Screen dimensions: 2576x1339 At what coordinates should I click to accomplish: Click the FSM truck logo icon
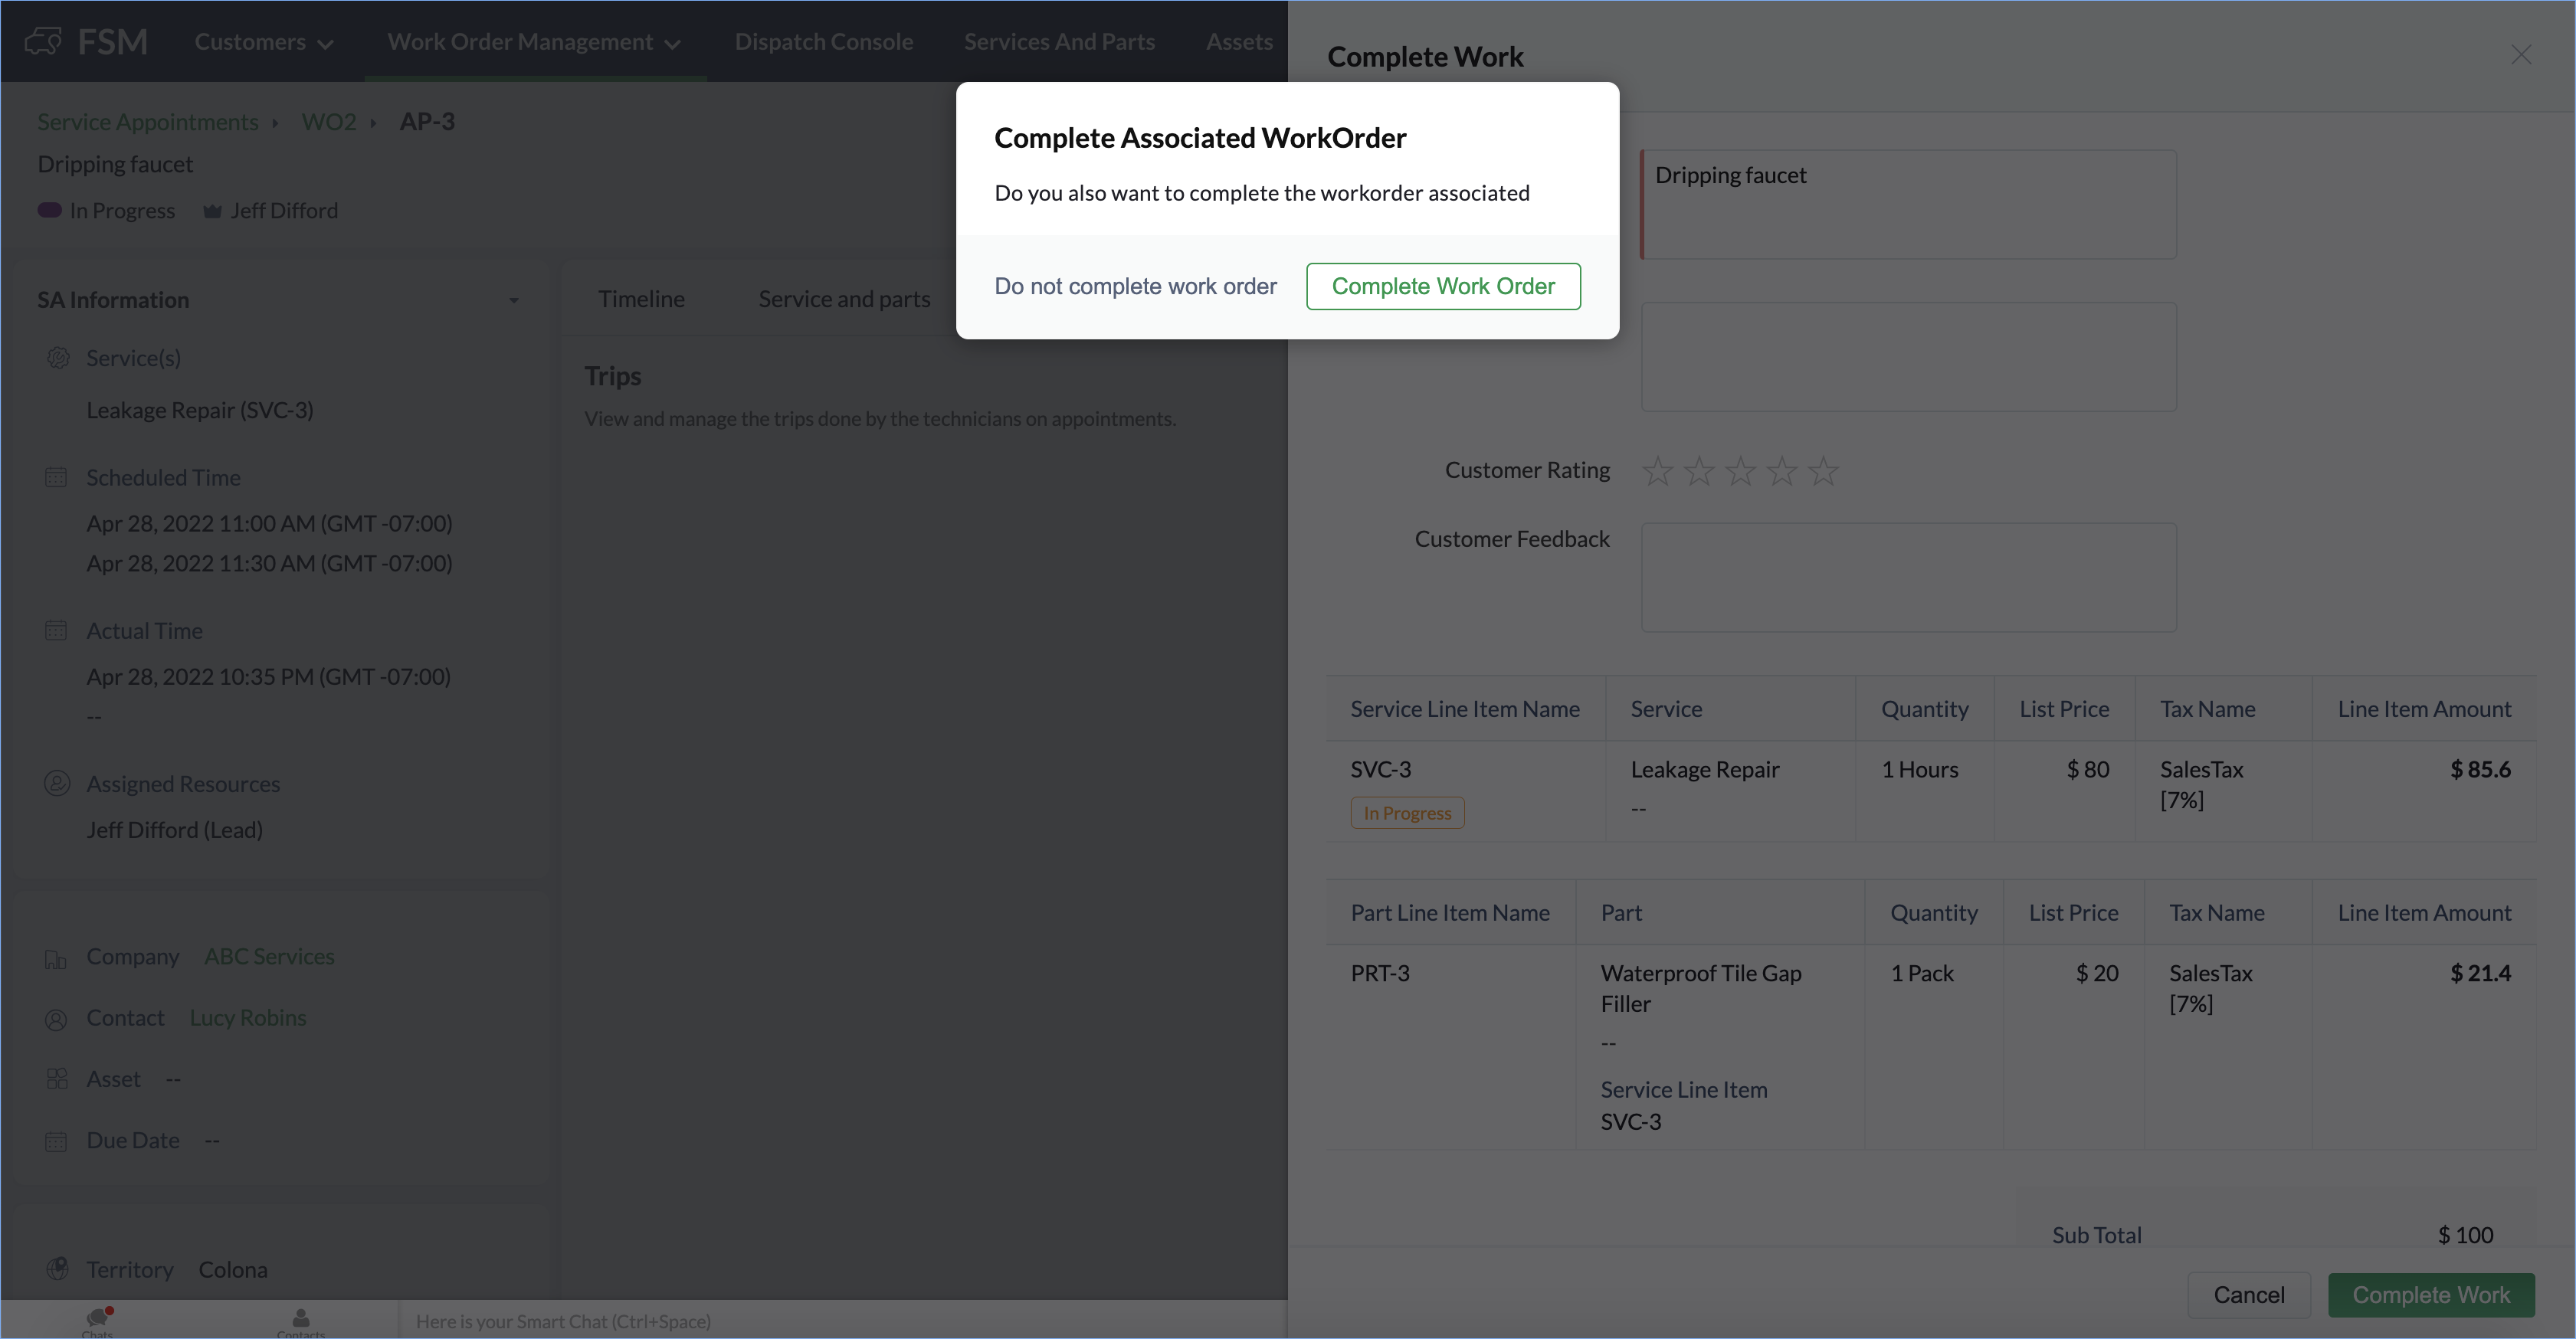pyautogui.click(x=43, y=41)
